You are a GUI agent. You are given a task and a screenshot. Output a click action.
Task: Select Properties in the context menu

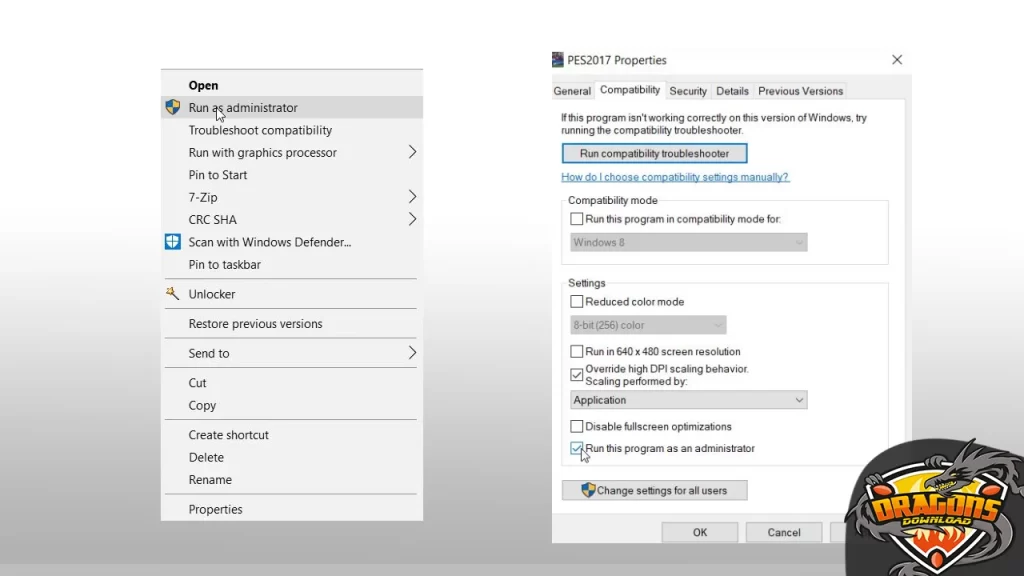(x=215, y=509)
